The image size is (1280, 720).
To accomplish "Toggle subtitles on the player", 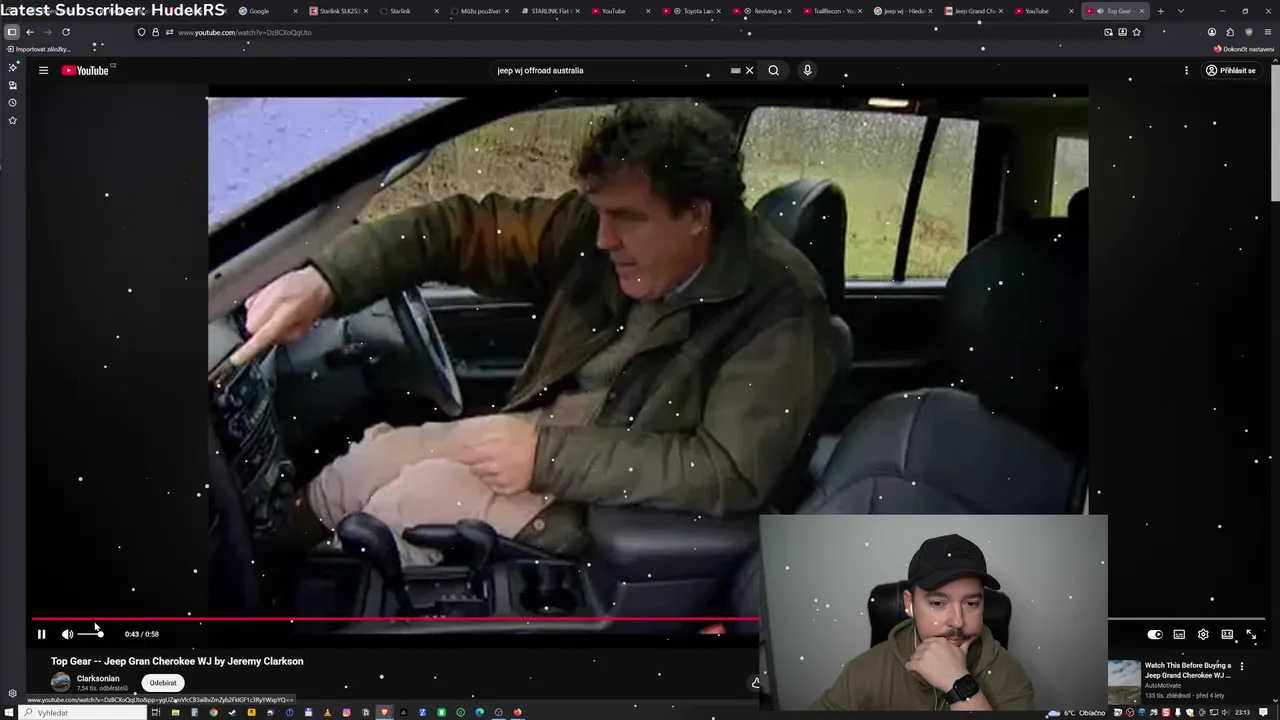I will pyautogui.click(x=1179, y=634).
